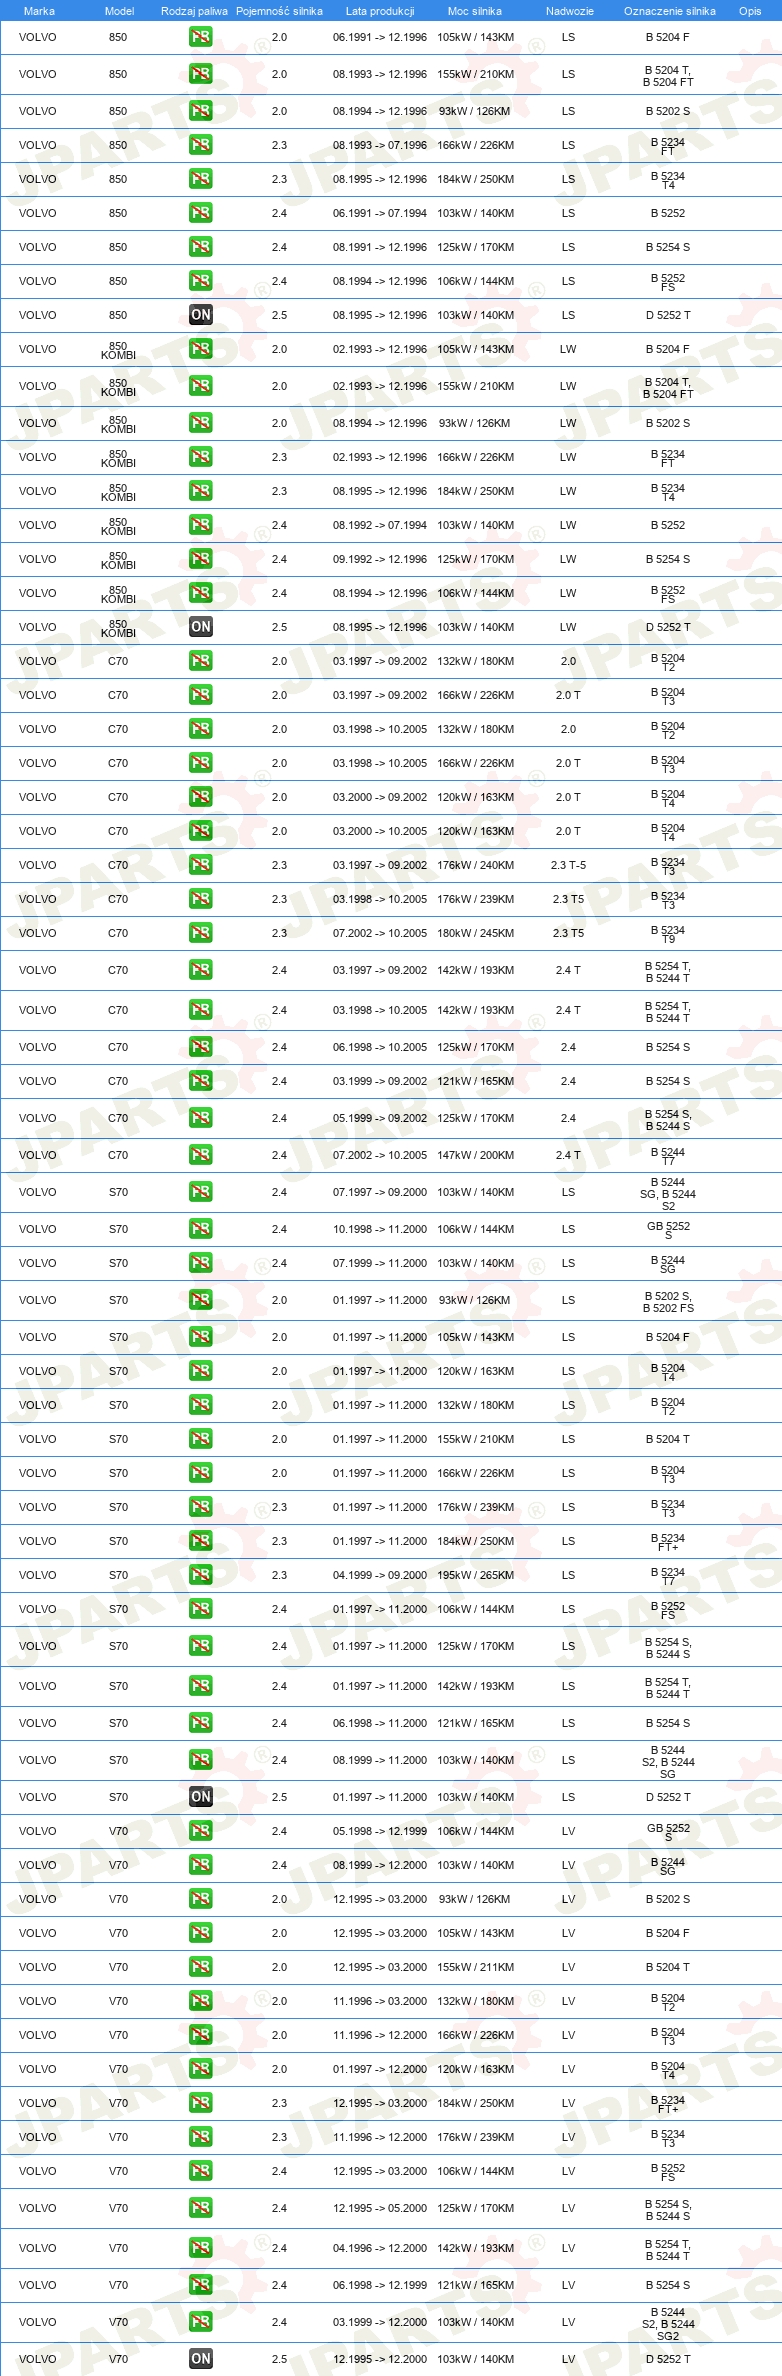Select the 09.1992 -> 12.1996 date cell
This screenshot has width=782, height=2376.
coord(380,559)
